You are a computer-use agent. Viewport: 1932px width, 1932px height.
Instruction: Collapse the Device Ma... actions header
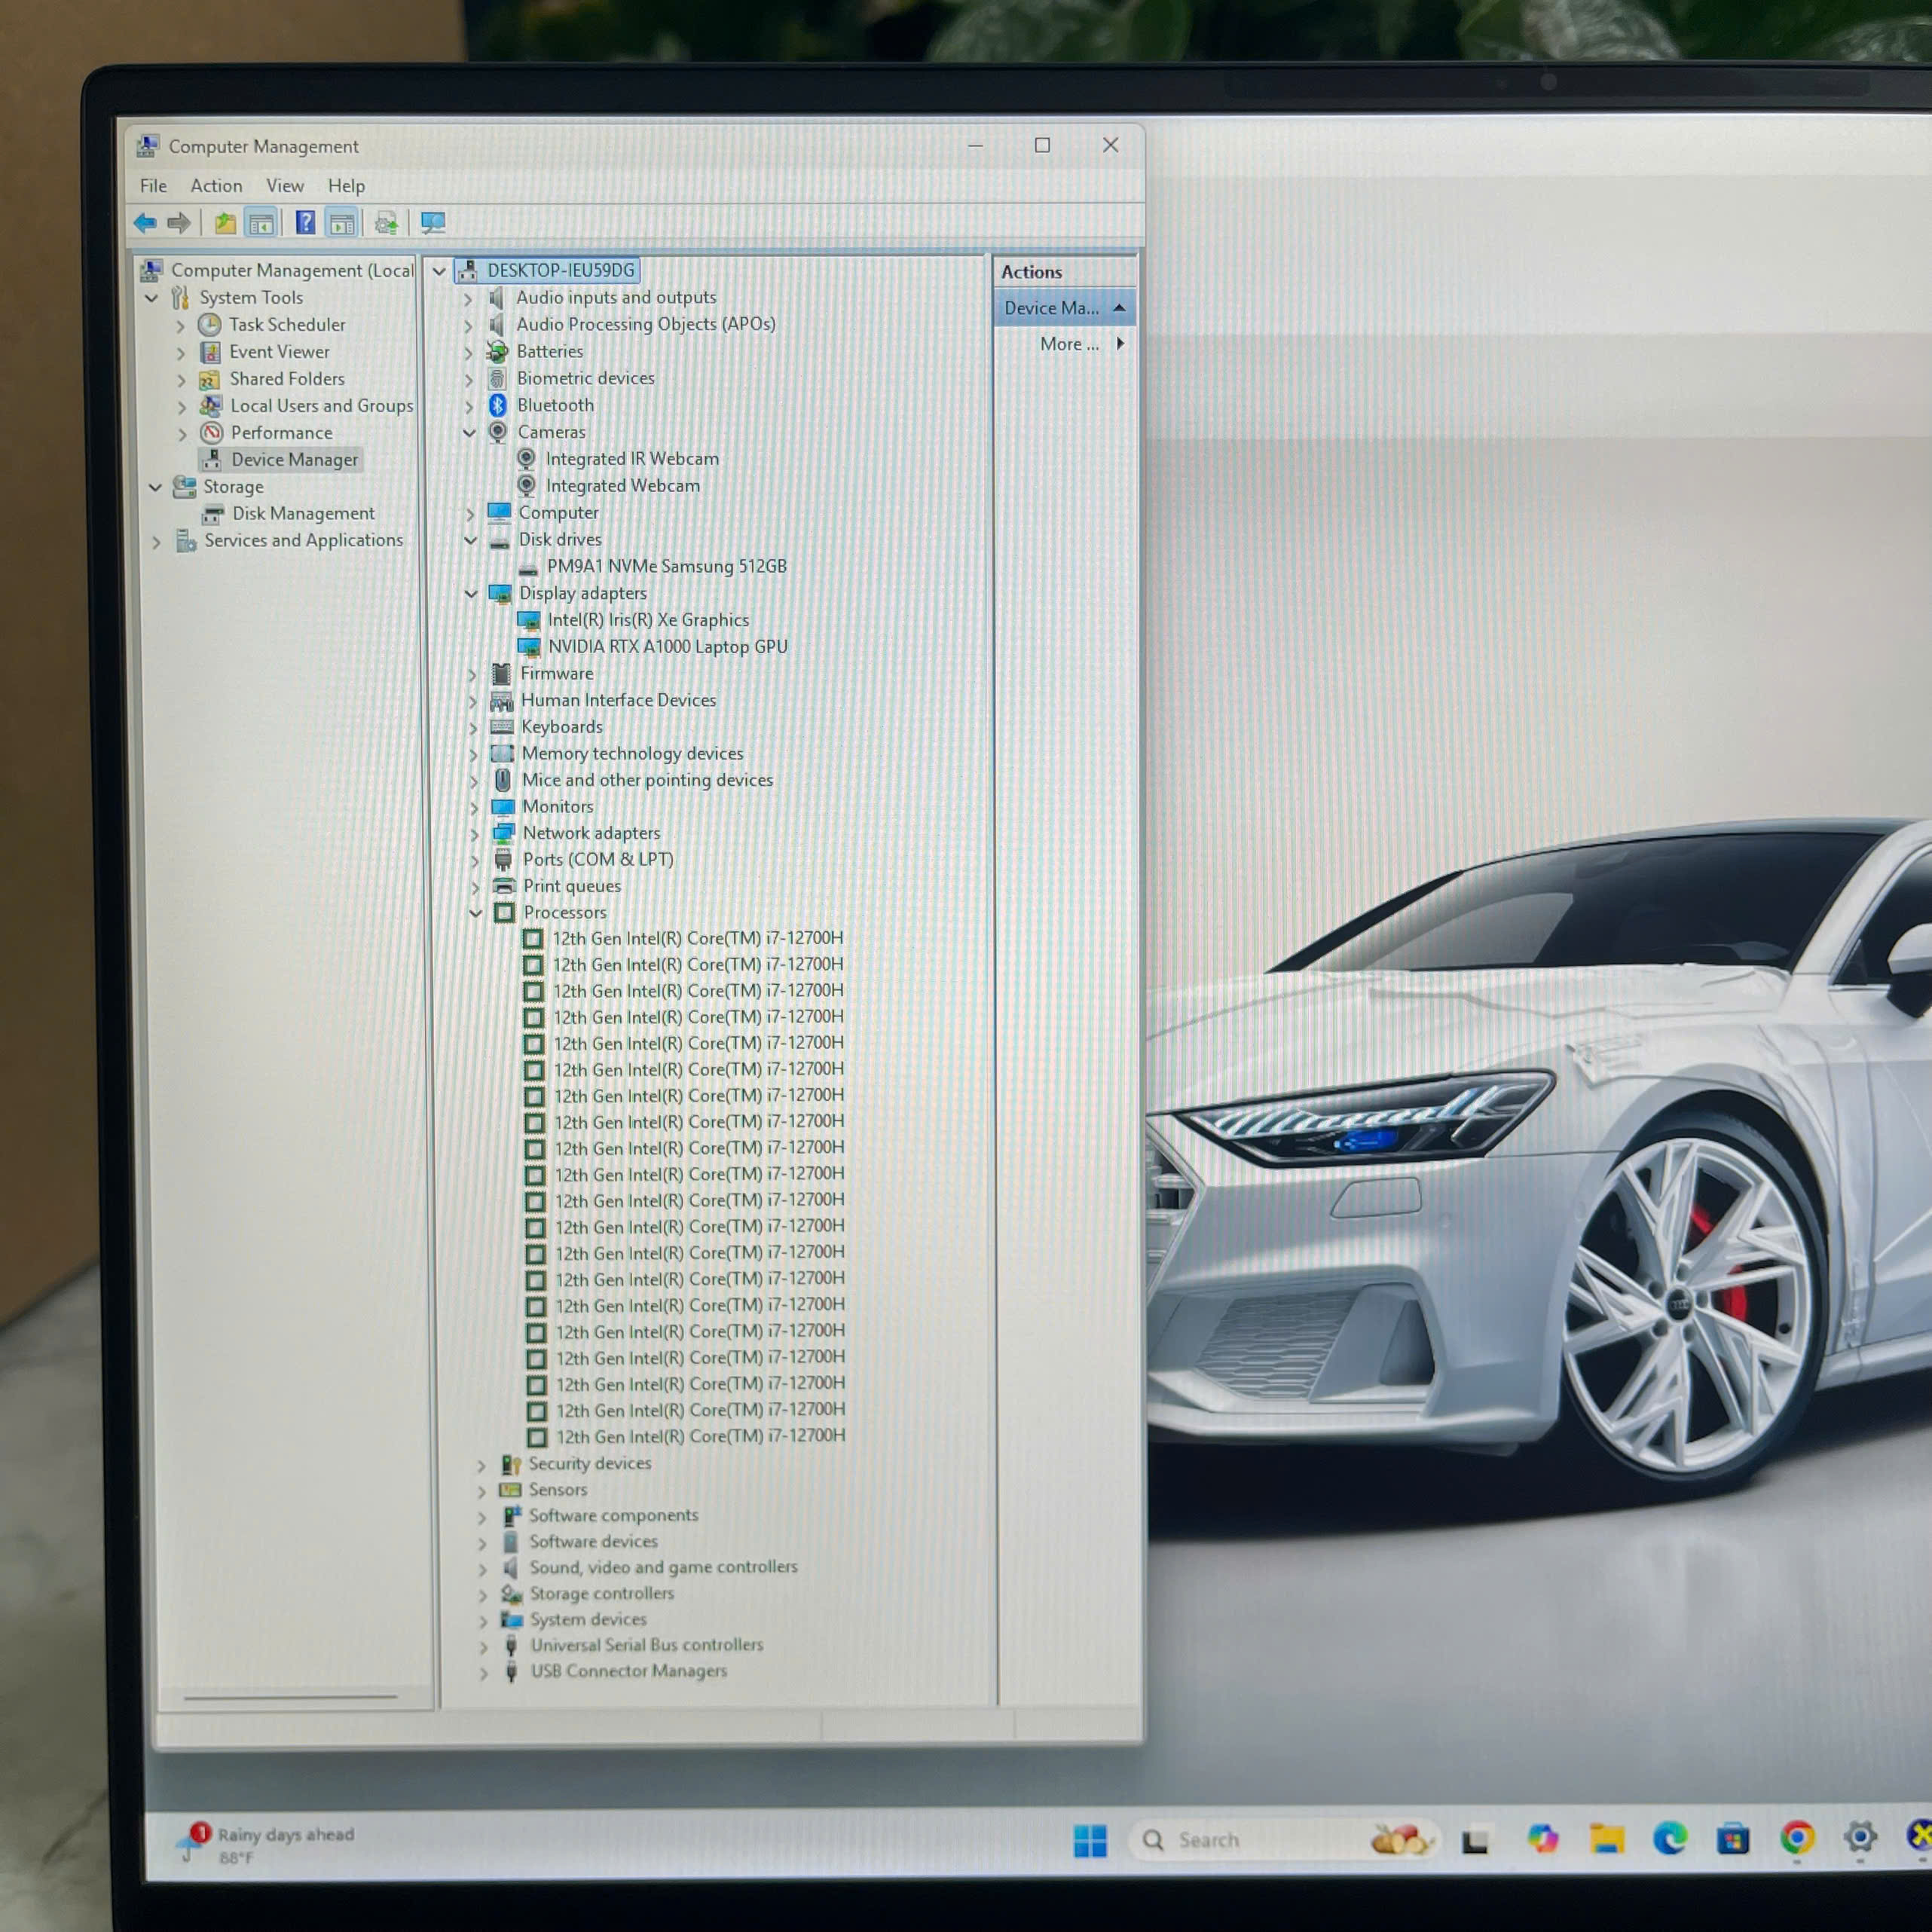pos(1119,308)
